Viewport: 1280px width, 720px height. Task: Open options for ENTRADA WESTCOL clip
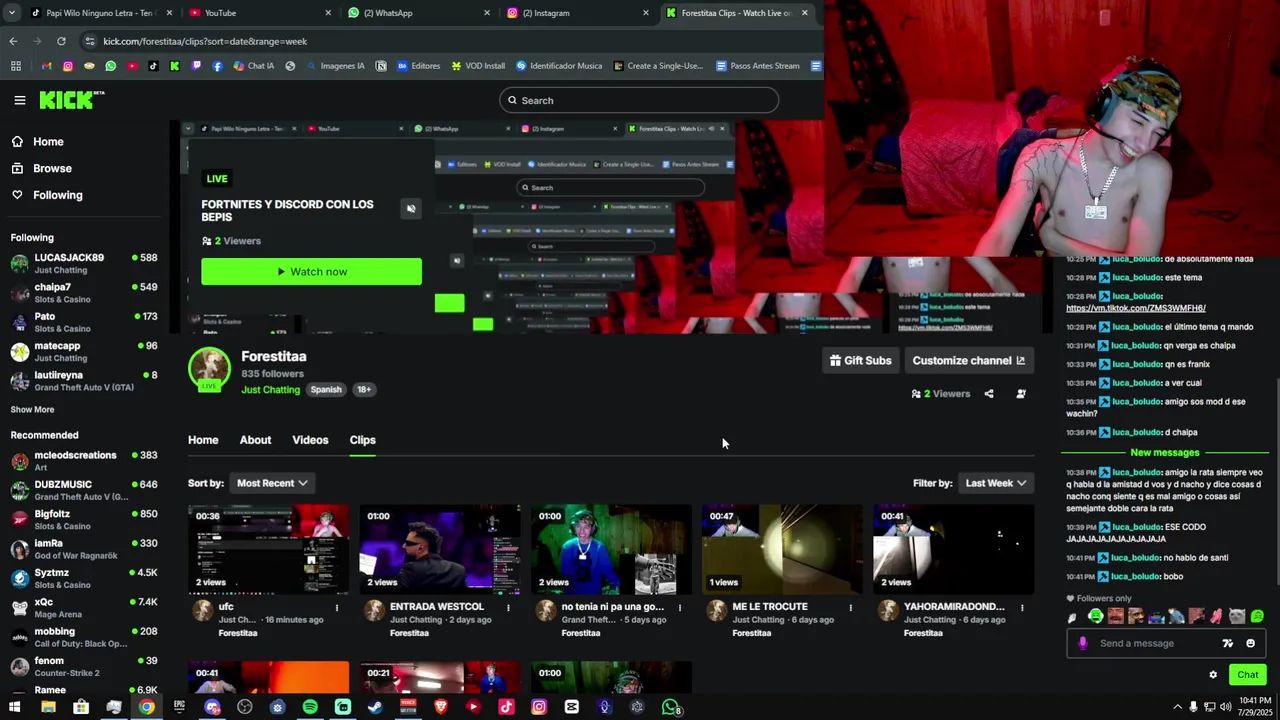pyautogui.click(x=508, y=607)
